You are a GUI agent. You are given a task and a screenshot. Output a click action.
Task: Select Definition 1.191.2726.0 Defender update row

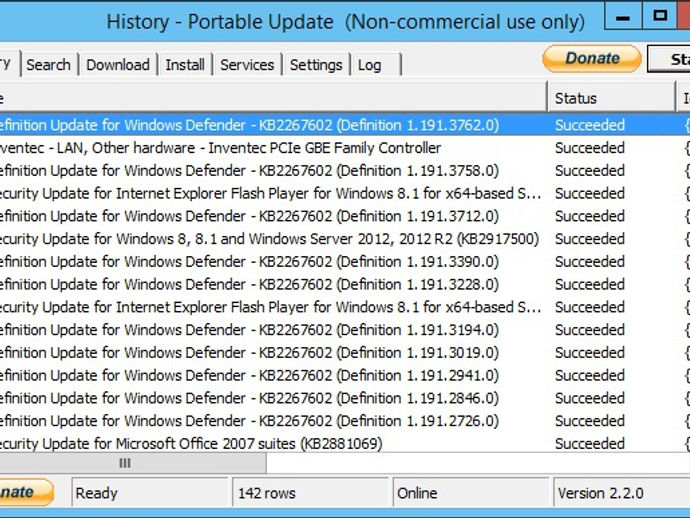(x=250, y=421)
